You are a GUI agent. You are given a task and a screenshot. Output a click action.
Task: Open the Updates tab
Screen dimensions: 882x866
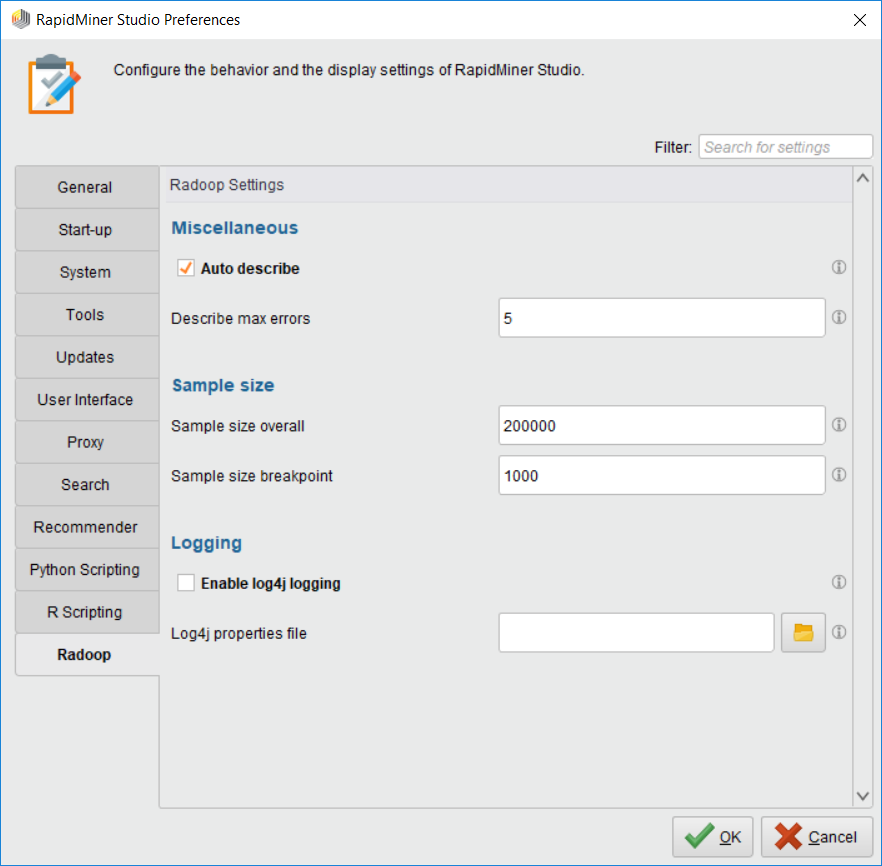tap(87, 357)
